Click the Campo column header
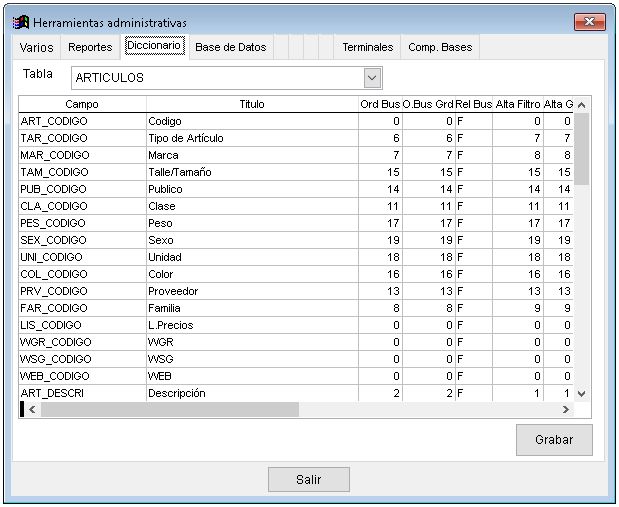619x507 pixels. (x=82, y=104)
